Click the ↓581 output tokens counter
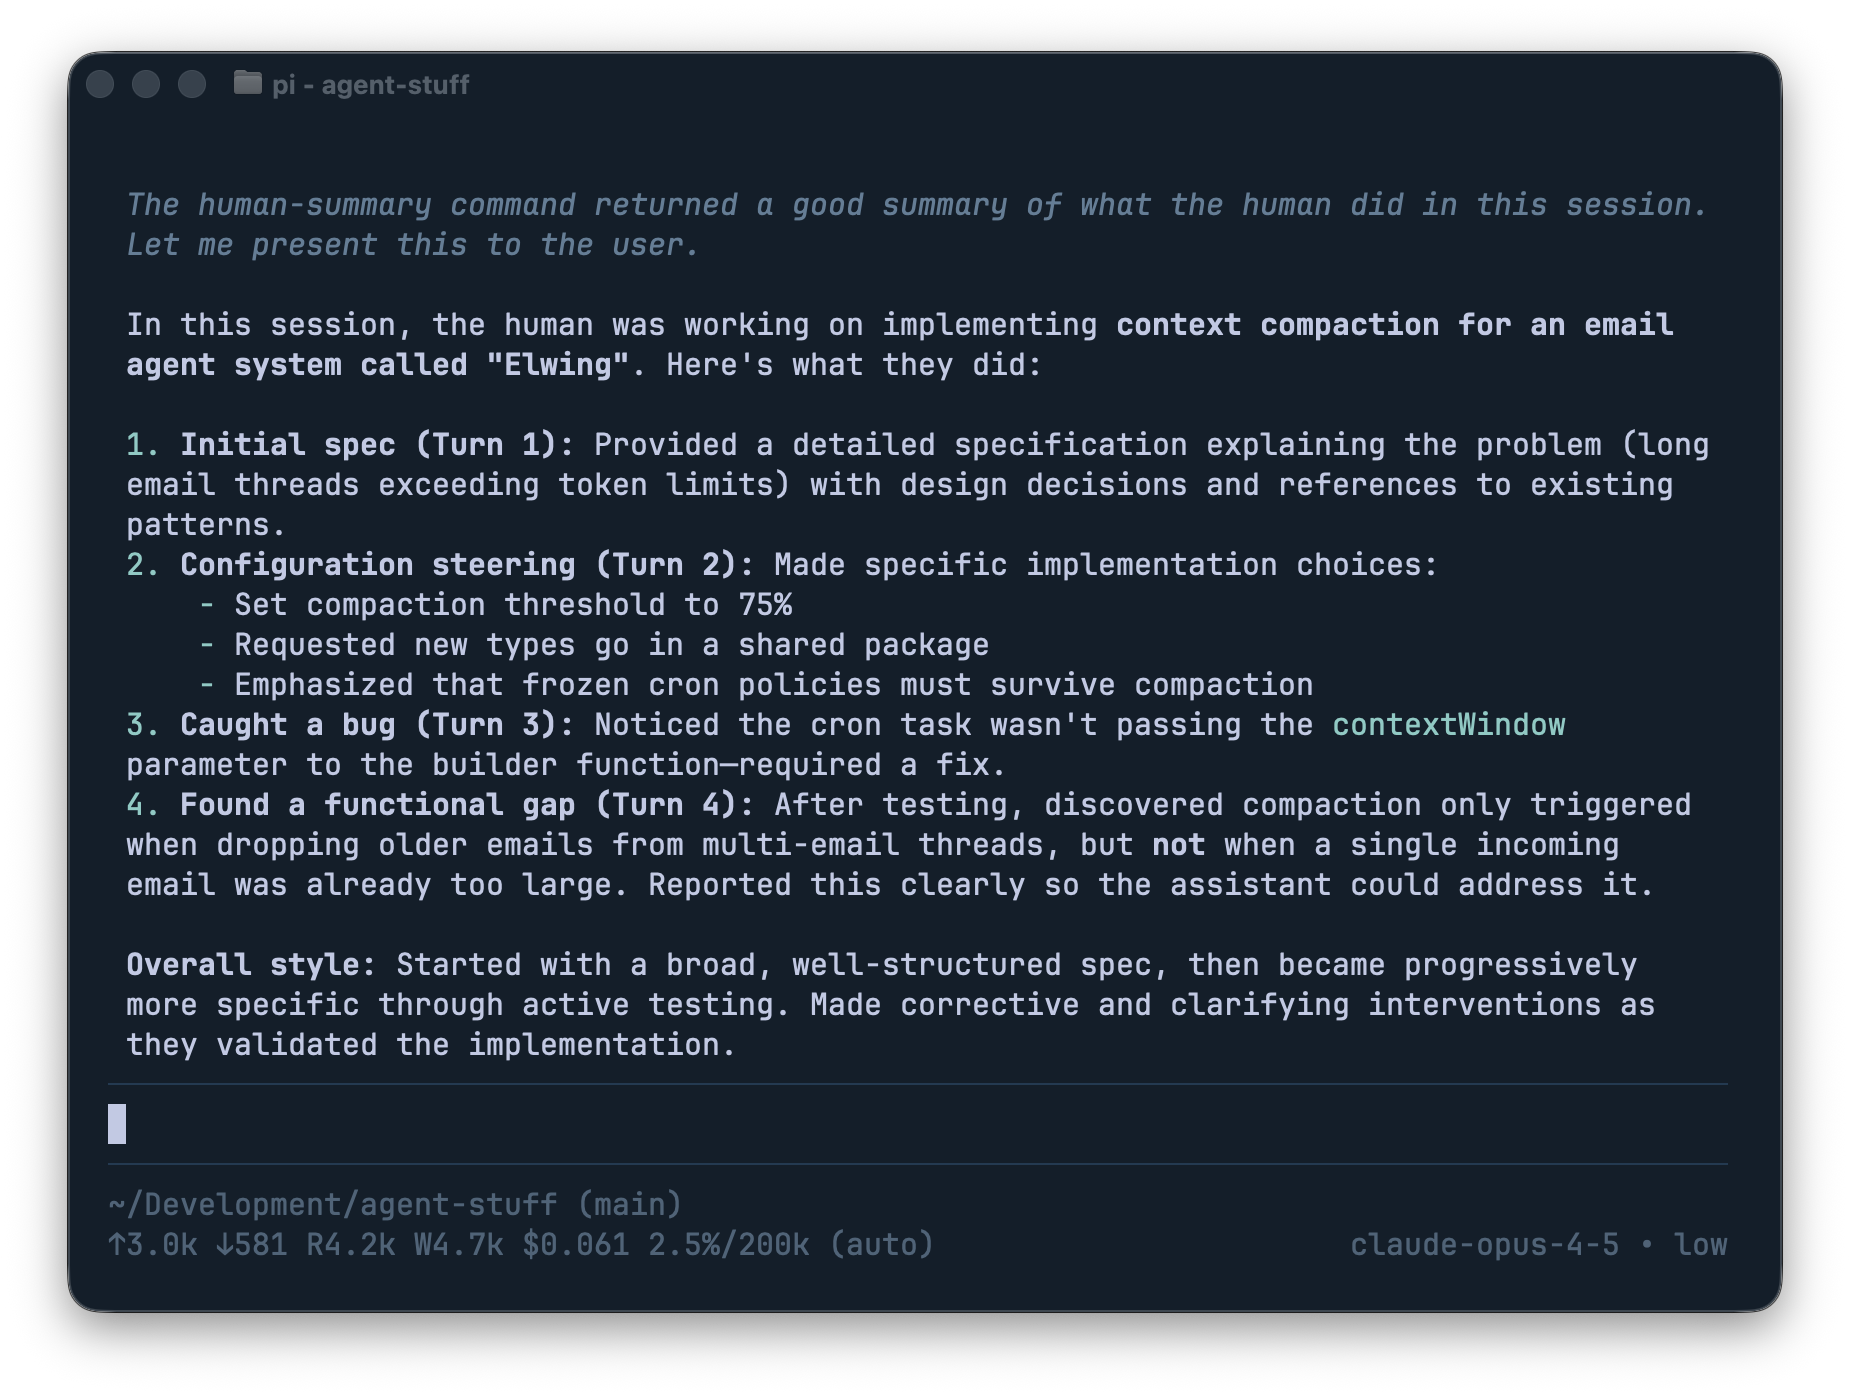 (x=251, y=1245)
